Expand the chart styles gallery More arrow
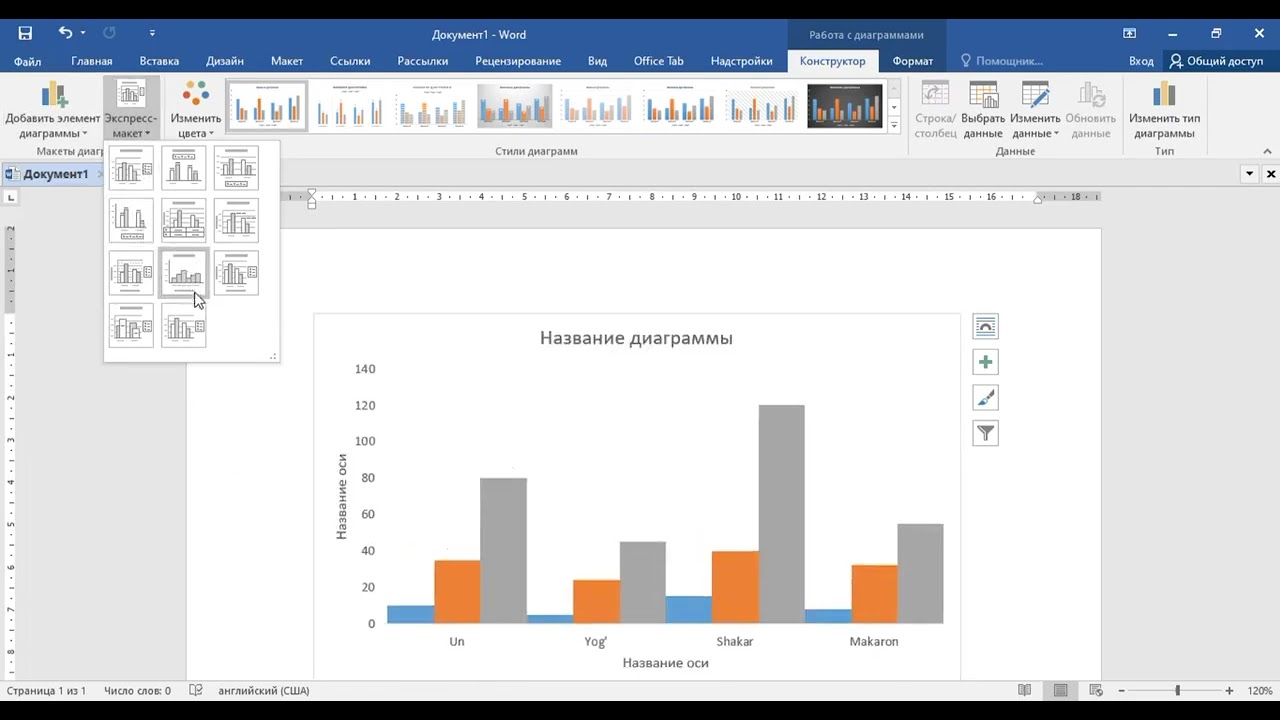 [x=894, y=126]
